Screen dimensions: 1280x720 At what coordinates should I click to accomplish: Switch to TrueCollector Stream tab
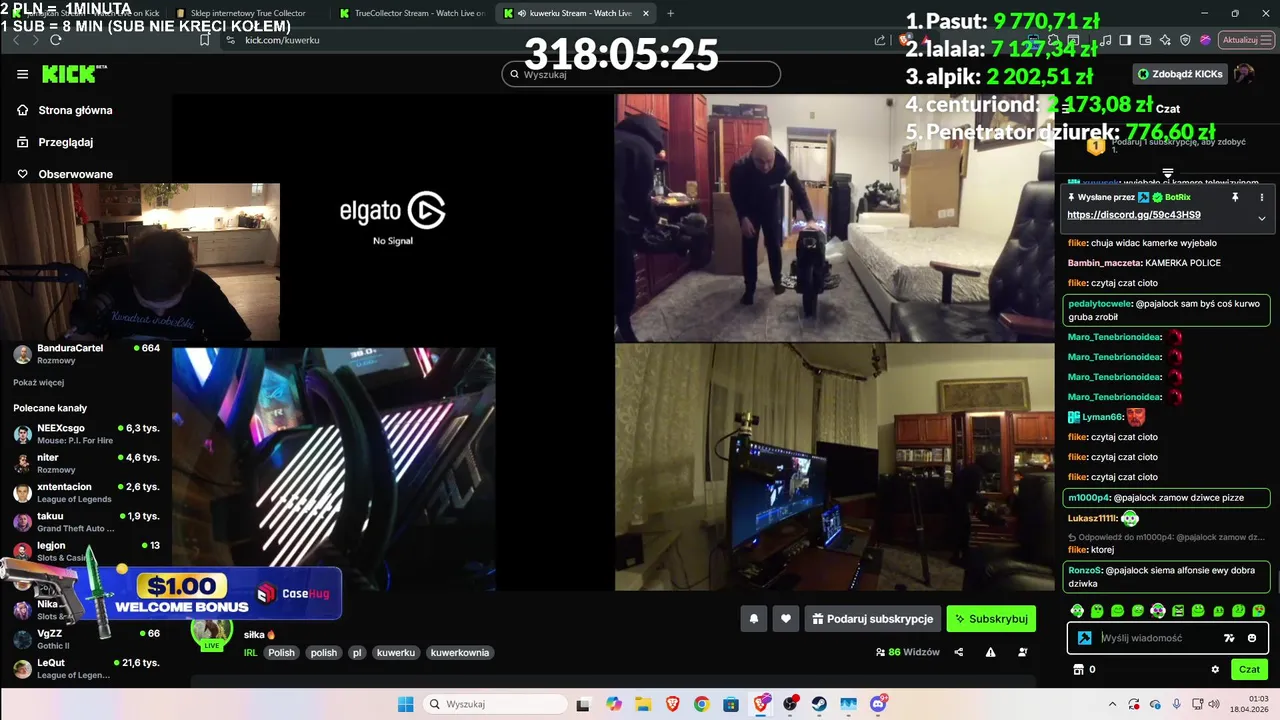coord(412,13)
